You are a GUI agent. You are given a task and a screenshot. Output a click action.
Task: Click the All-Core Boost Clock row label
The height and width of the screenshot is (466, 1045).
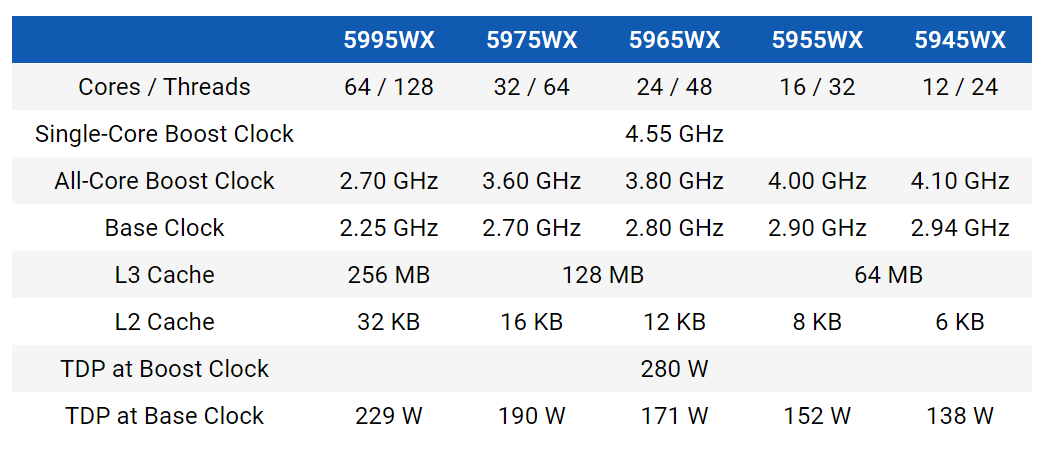(x=165, y=181)
